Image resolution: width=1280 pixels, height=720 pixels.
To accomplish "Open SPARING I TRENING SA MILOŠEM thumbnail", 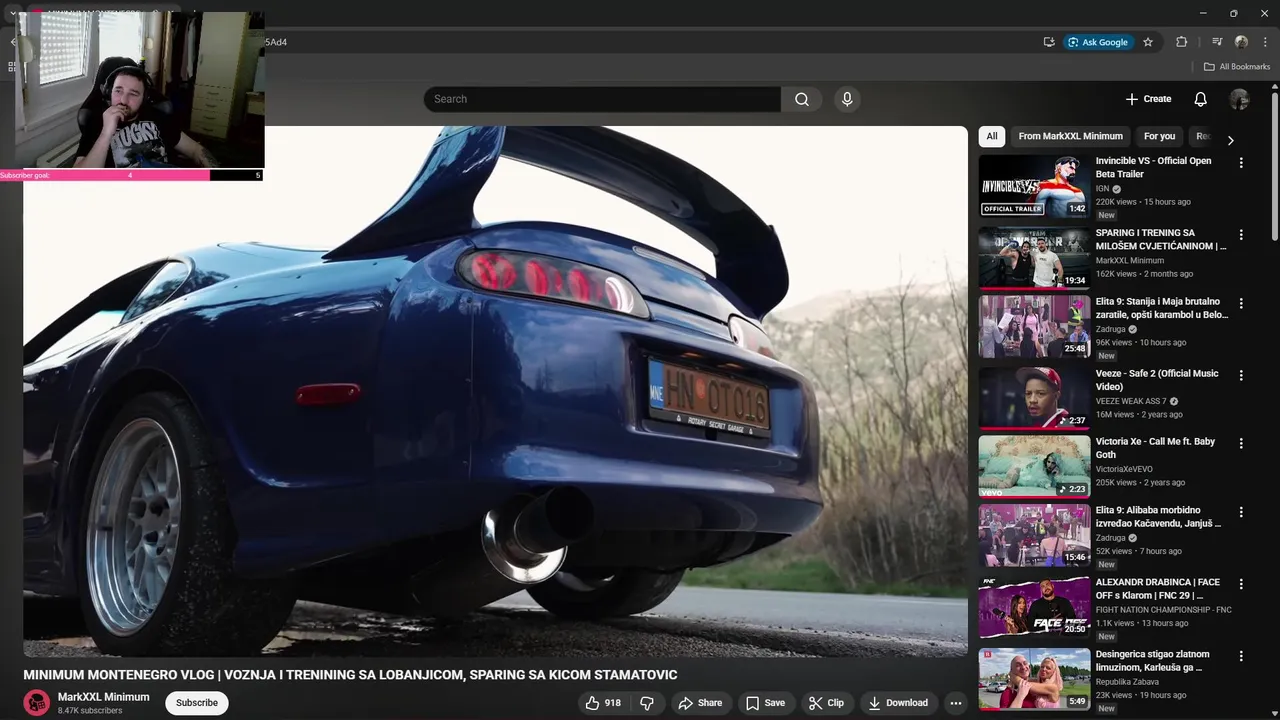I will tap(1034, 257).
